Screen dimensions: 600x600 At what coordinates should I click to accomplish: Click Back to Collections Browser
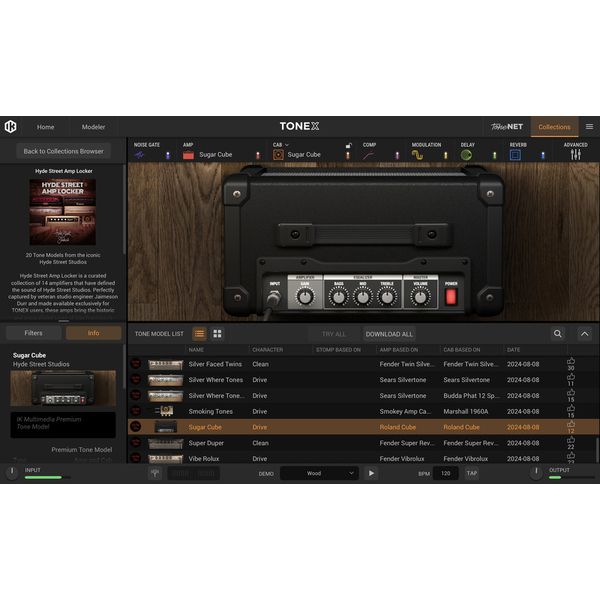coord(64,151)
